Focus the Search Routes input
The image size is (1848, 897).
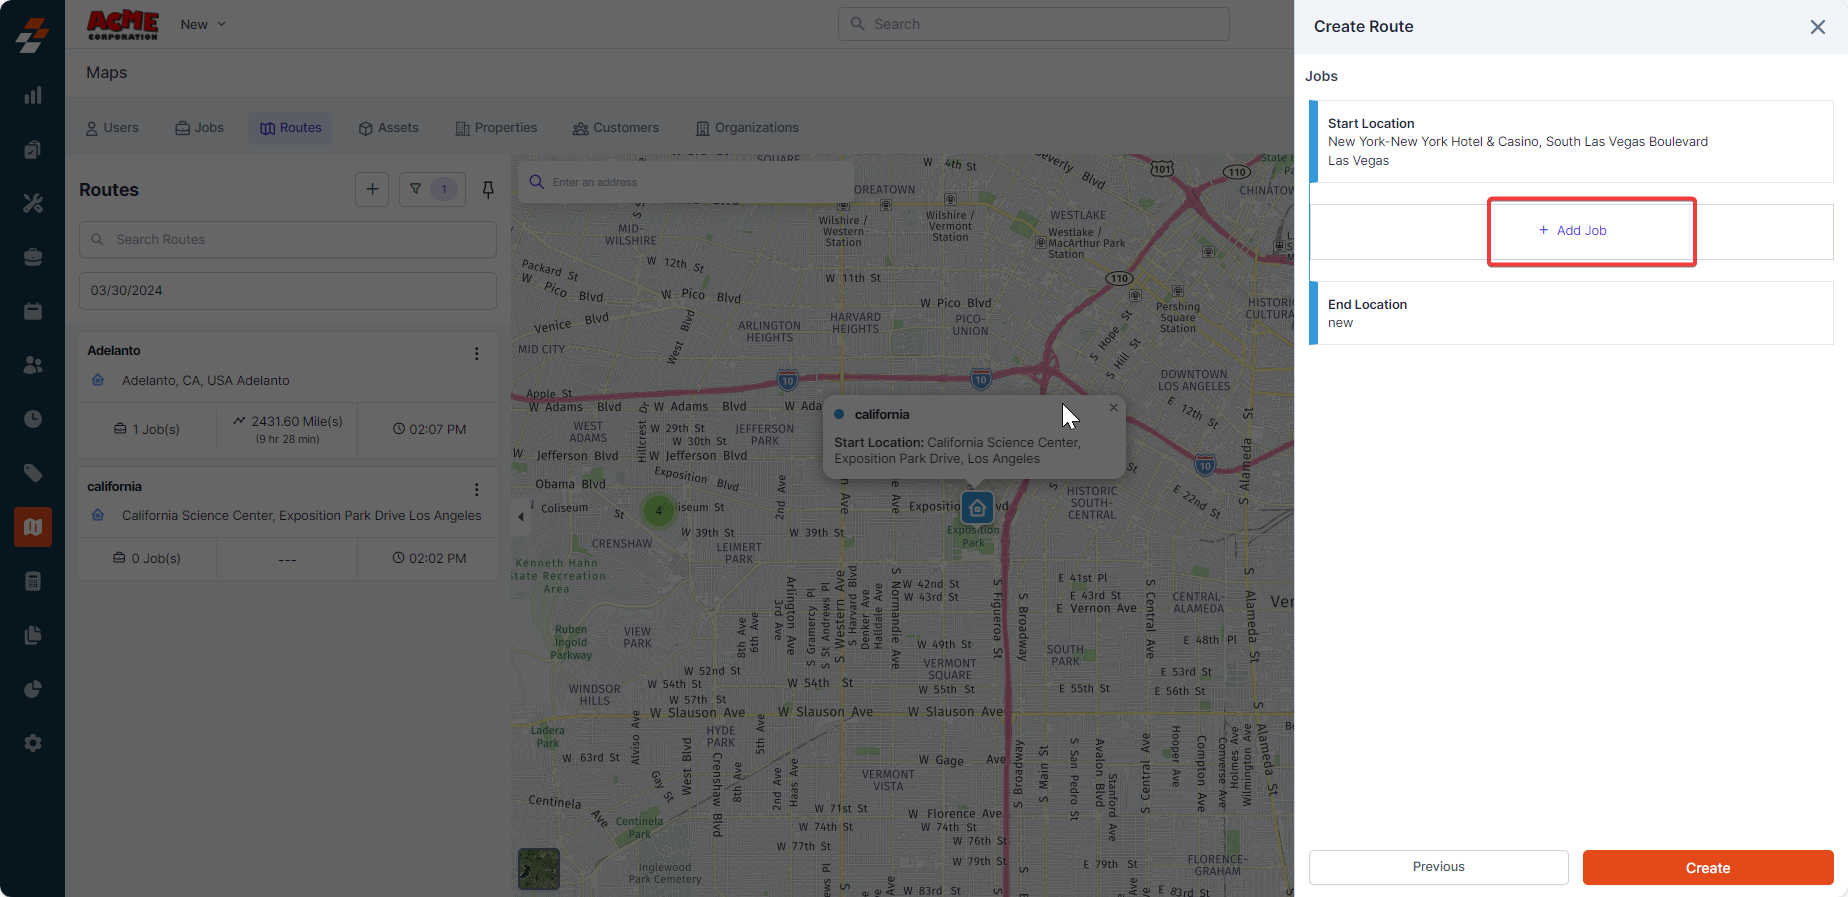[288, 240]
